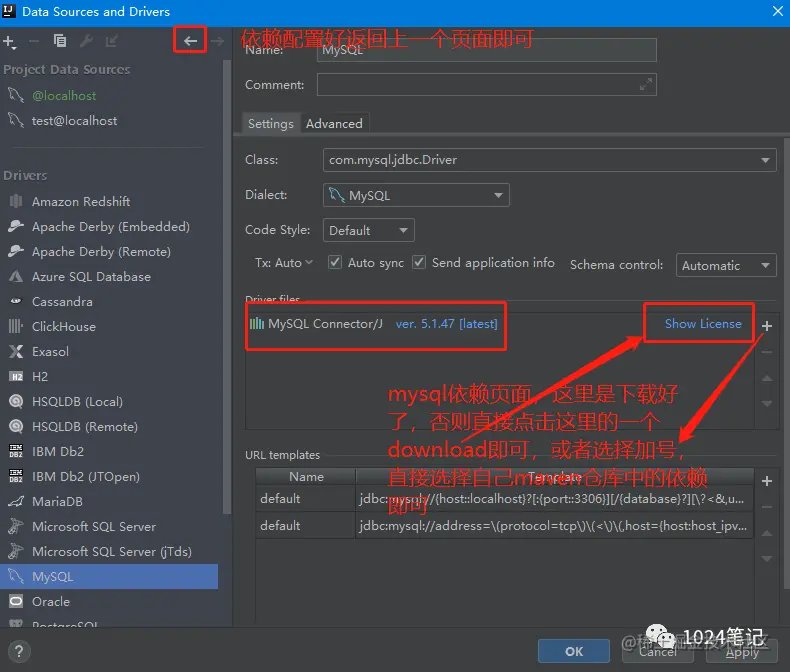Viewport: 790px width, 672px height.
Task: Select the Cassandra driver
Action: [x=109, y=301]
